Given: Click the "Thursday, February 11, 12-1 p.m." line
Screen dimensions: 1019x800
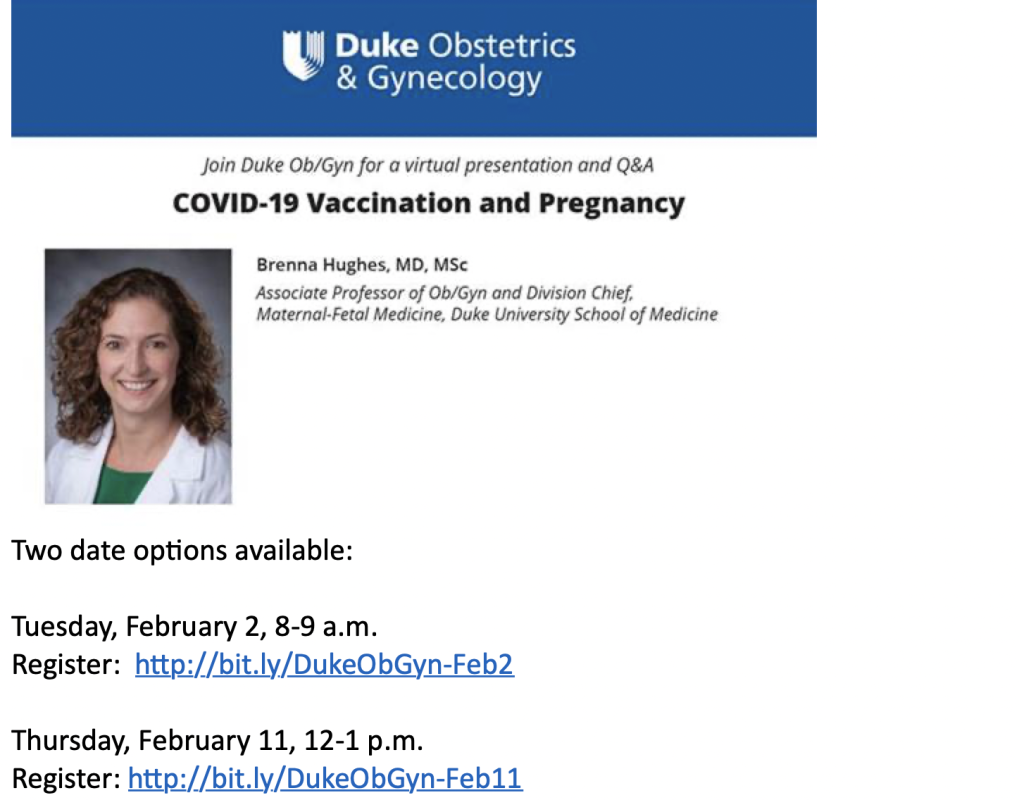Looking at the screenshot, I should point(218,741).
